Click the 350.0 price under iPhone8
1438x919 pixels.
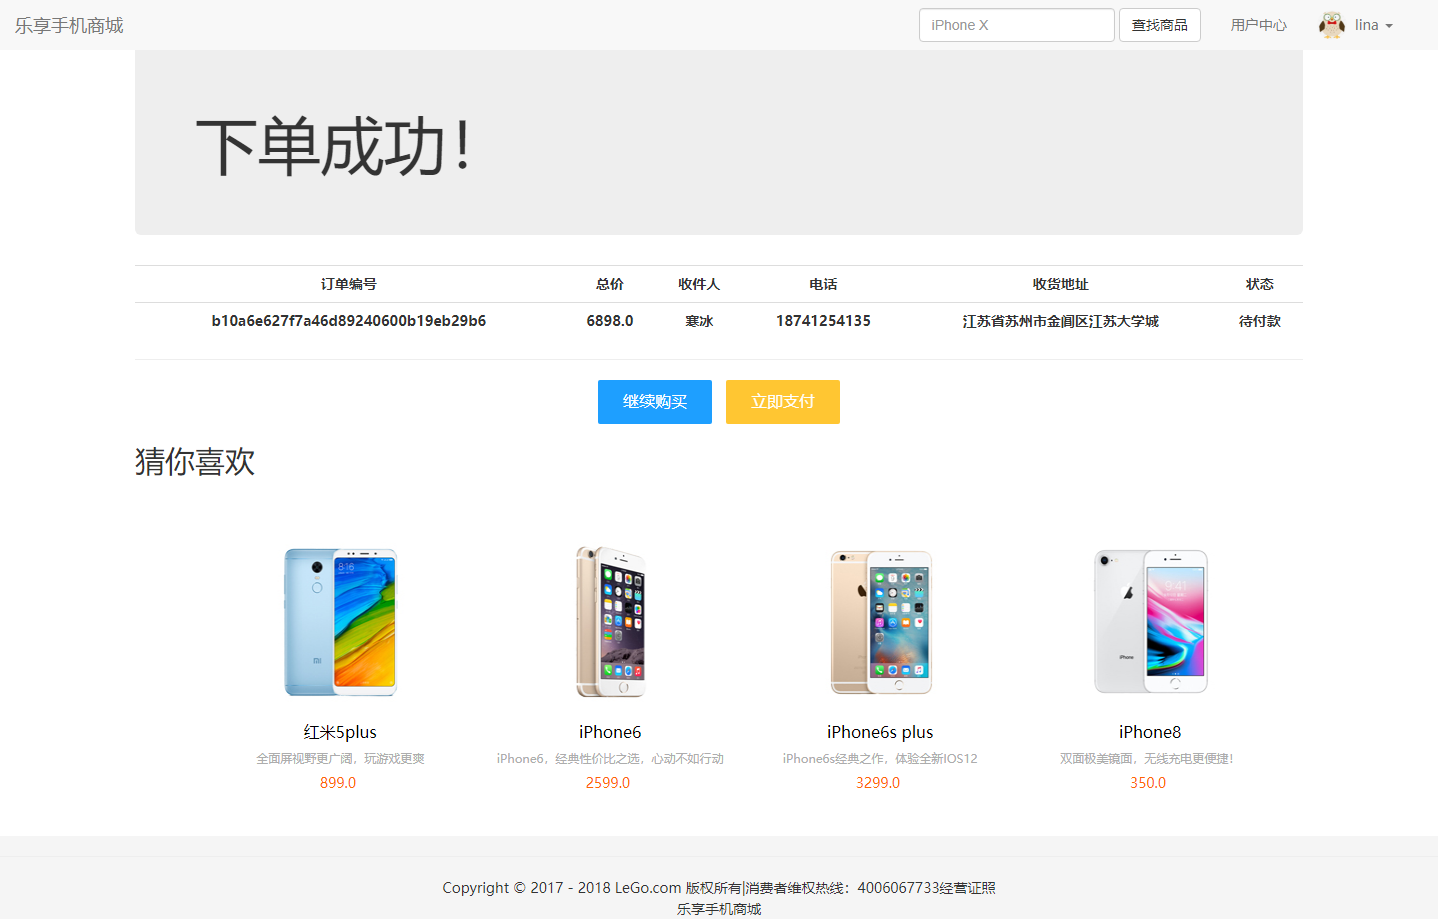[1148, 783]
